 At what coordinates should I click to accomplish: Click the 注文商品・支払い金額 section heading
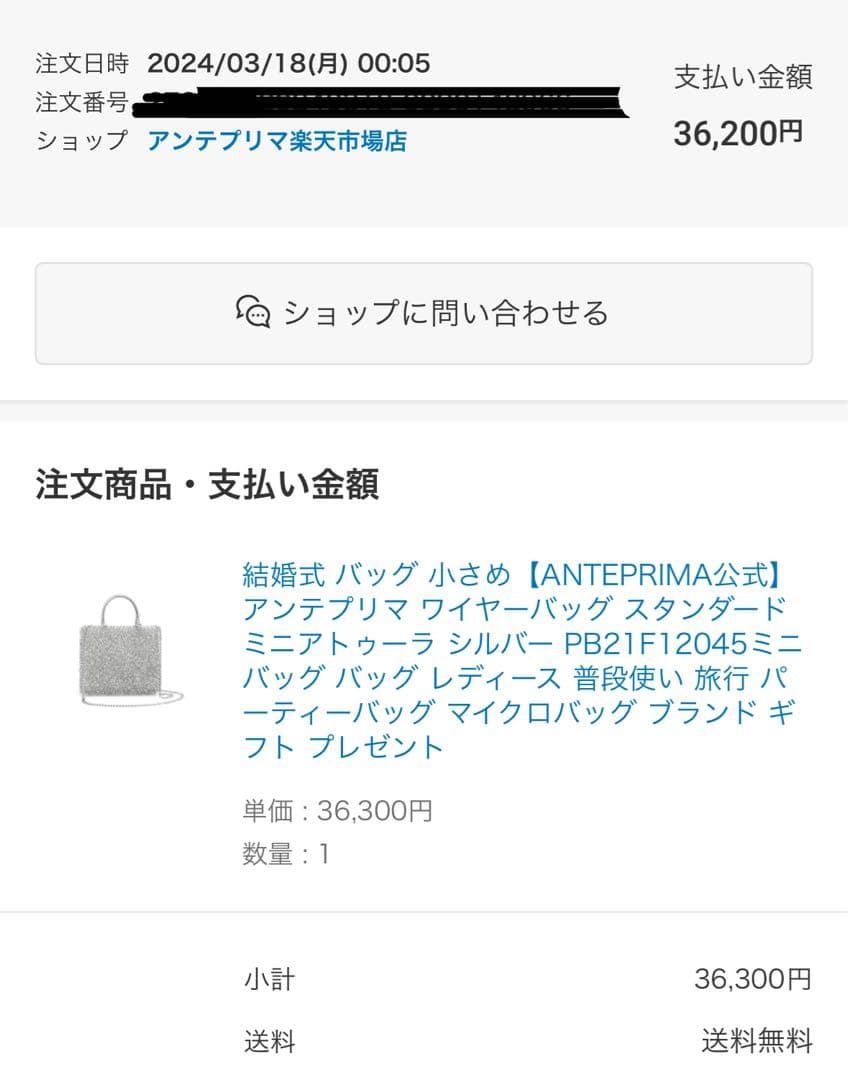coord(207,485)
